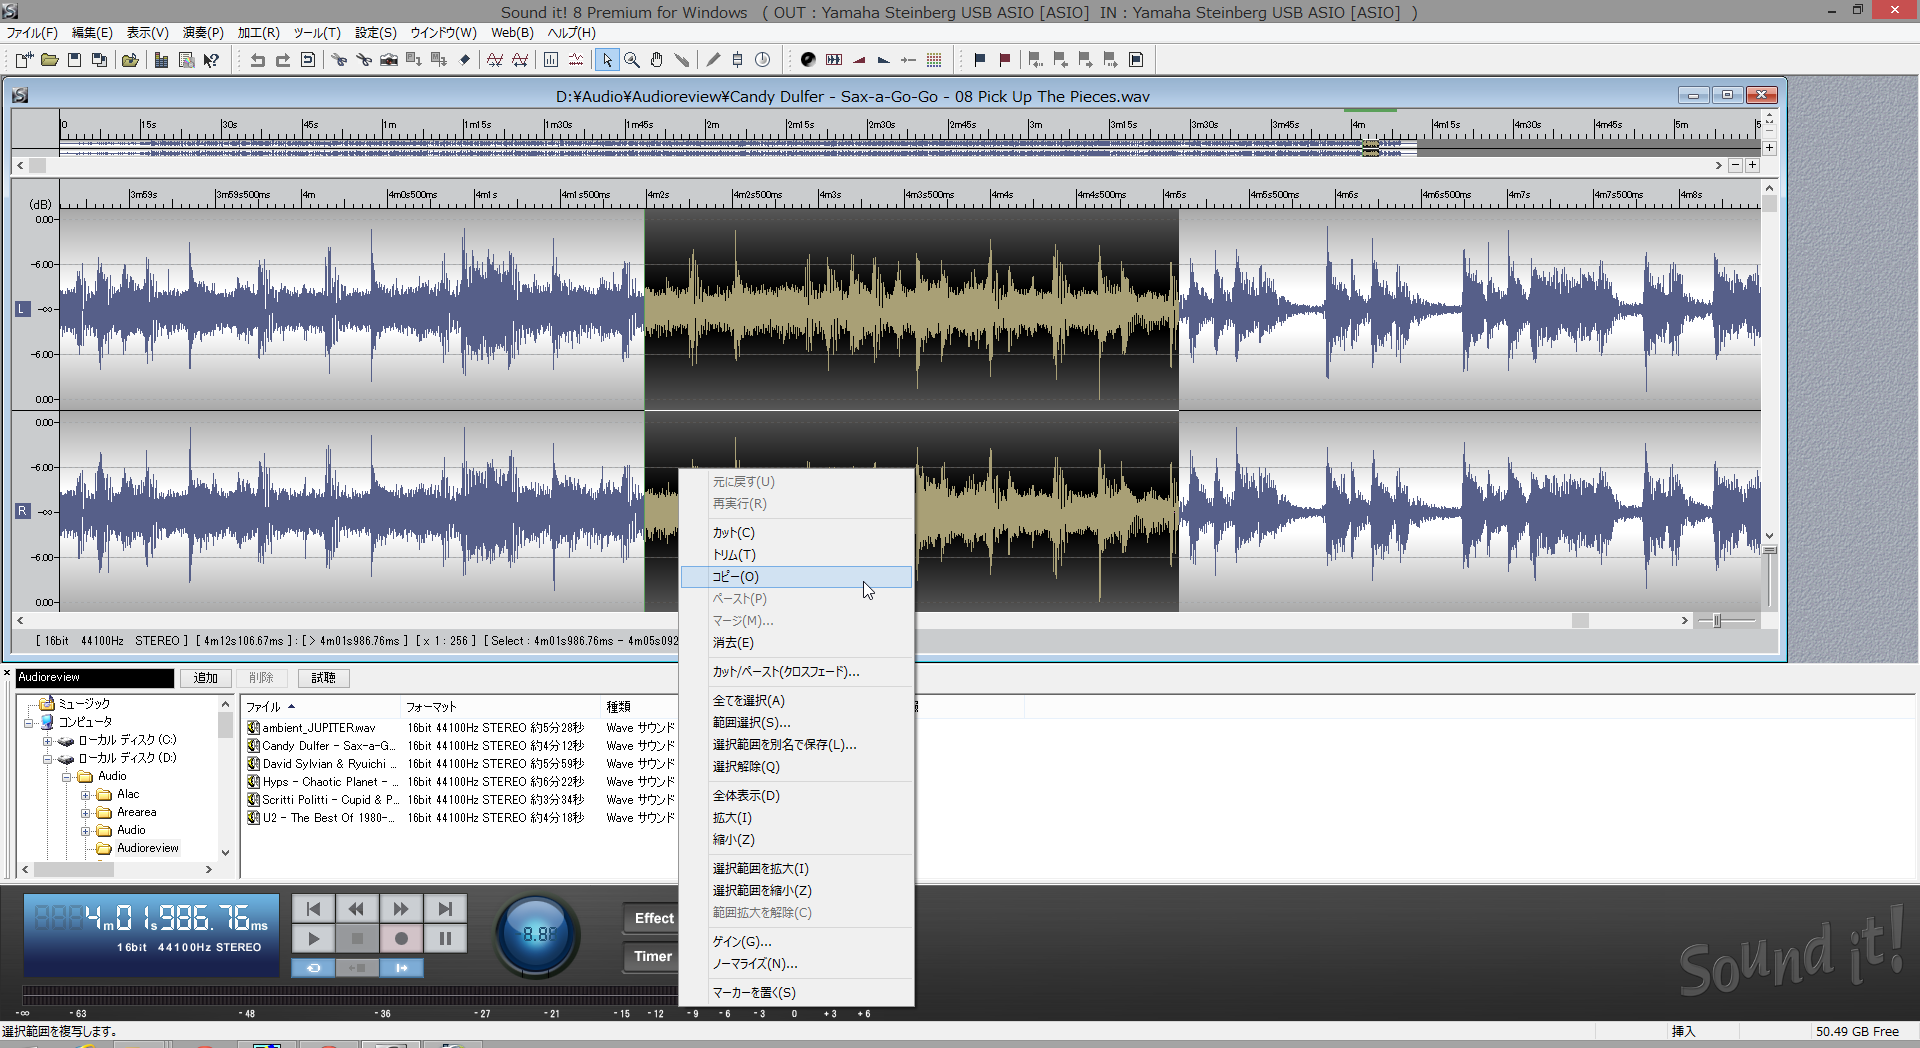Image resolution: width=1920 pixels, height=1048 pixels.
Task: Select the Audioreview folder in tree
Action: point(148,848)
